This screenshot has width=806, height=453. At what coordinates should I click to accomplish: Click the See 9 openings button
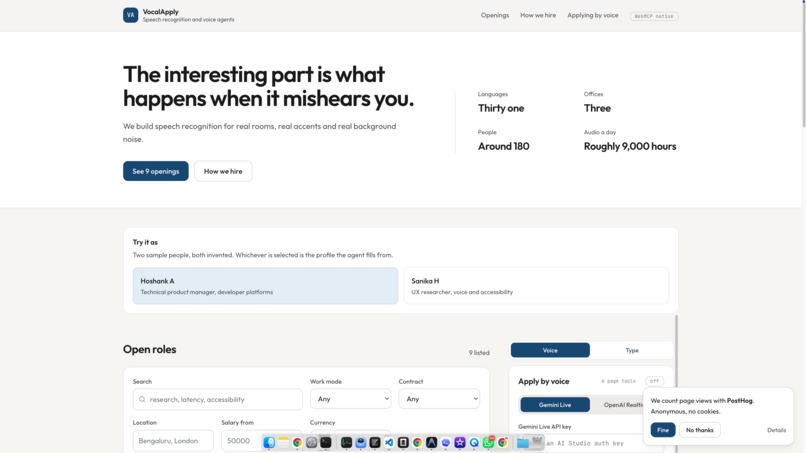pyautogui.click(x=156, y=171)
